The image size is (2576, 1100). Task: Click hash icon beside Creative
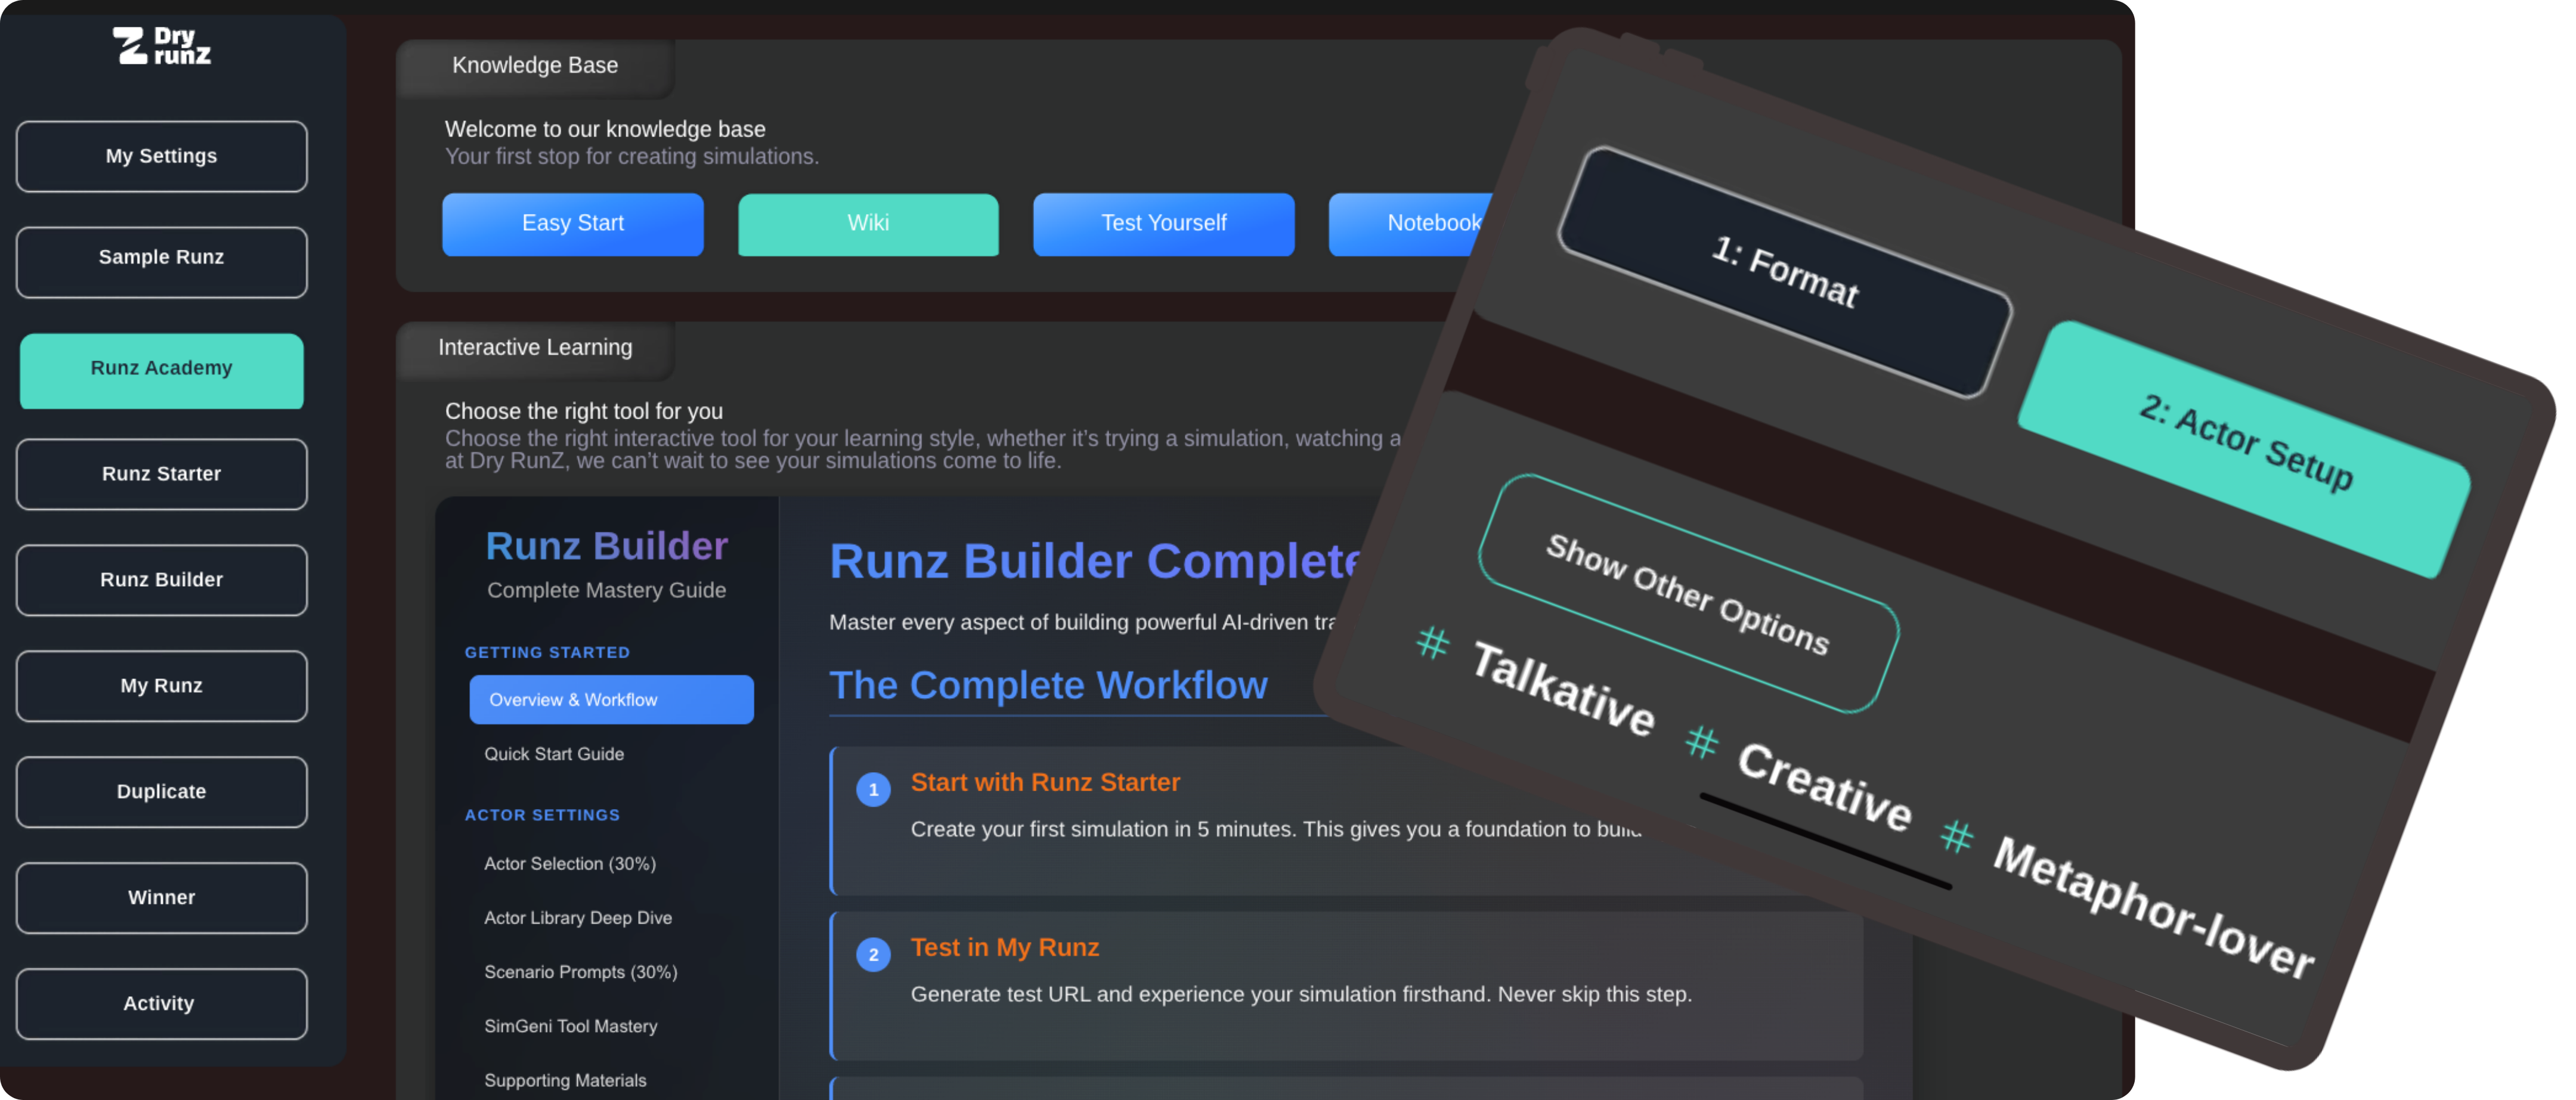1701,742
